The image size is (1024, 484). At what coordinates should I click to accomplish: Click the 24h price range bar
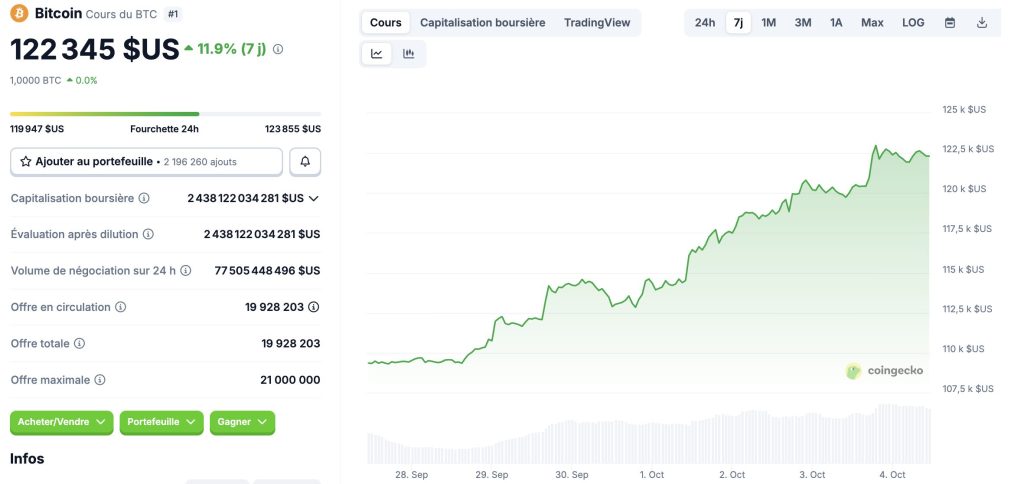click(x=165, y=114)
